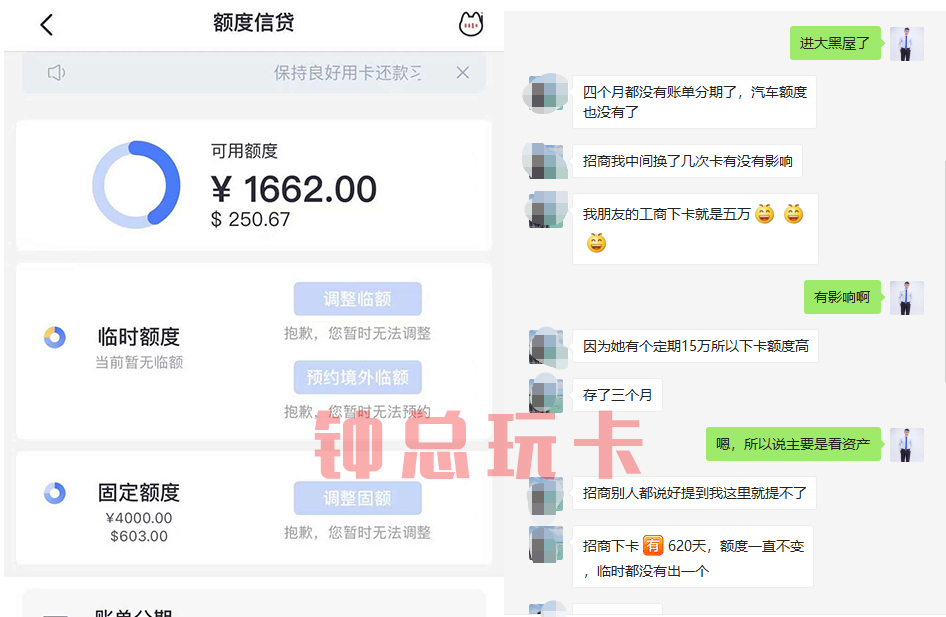The image size is (946, 617).
Task: Open sender avatar beside 进大黑屋了
Action: 907,43
